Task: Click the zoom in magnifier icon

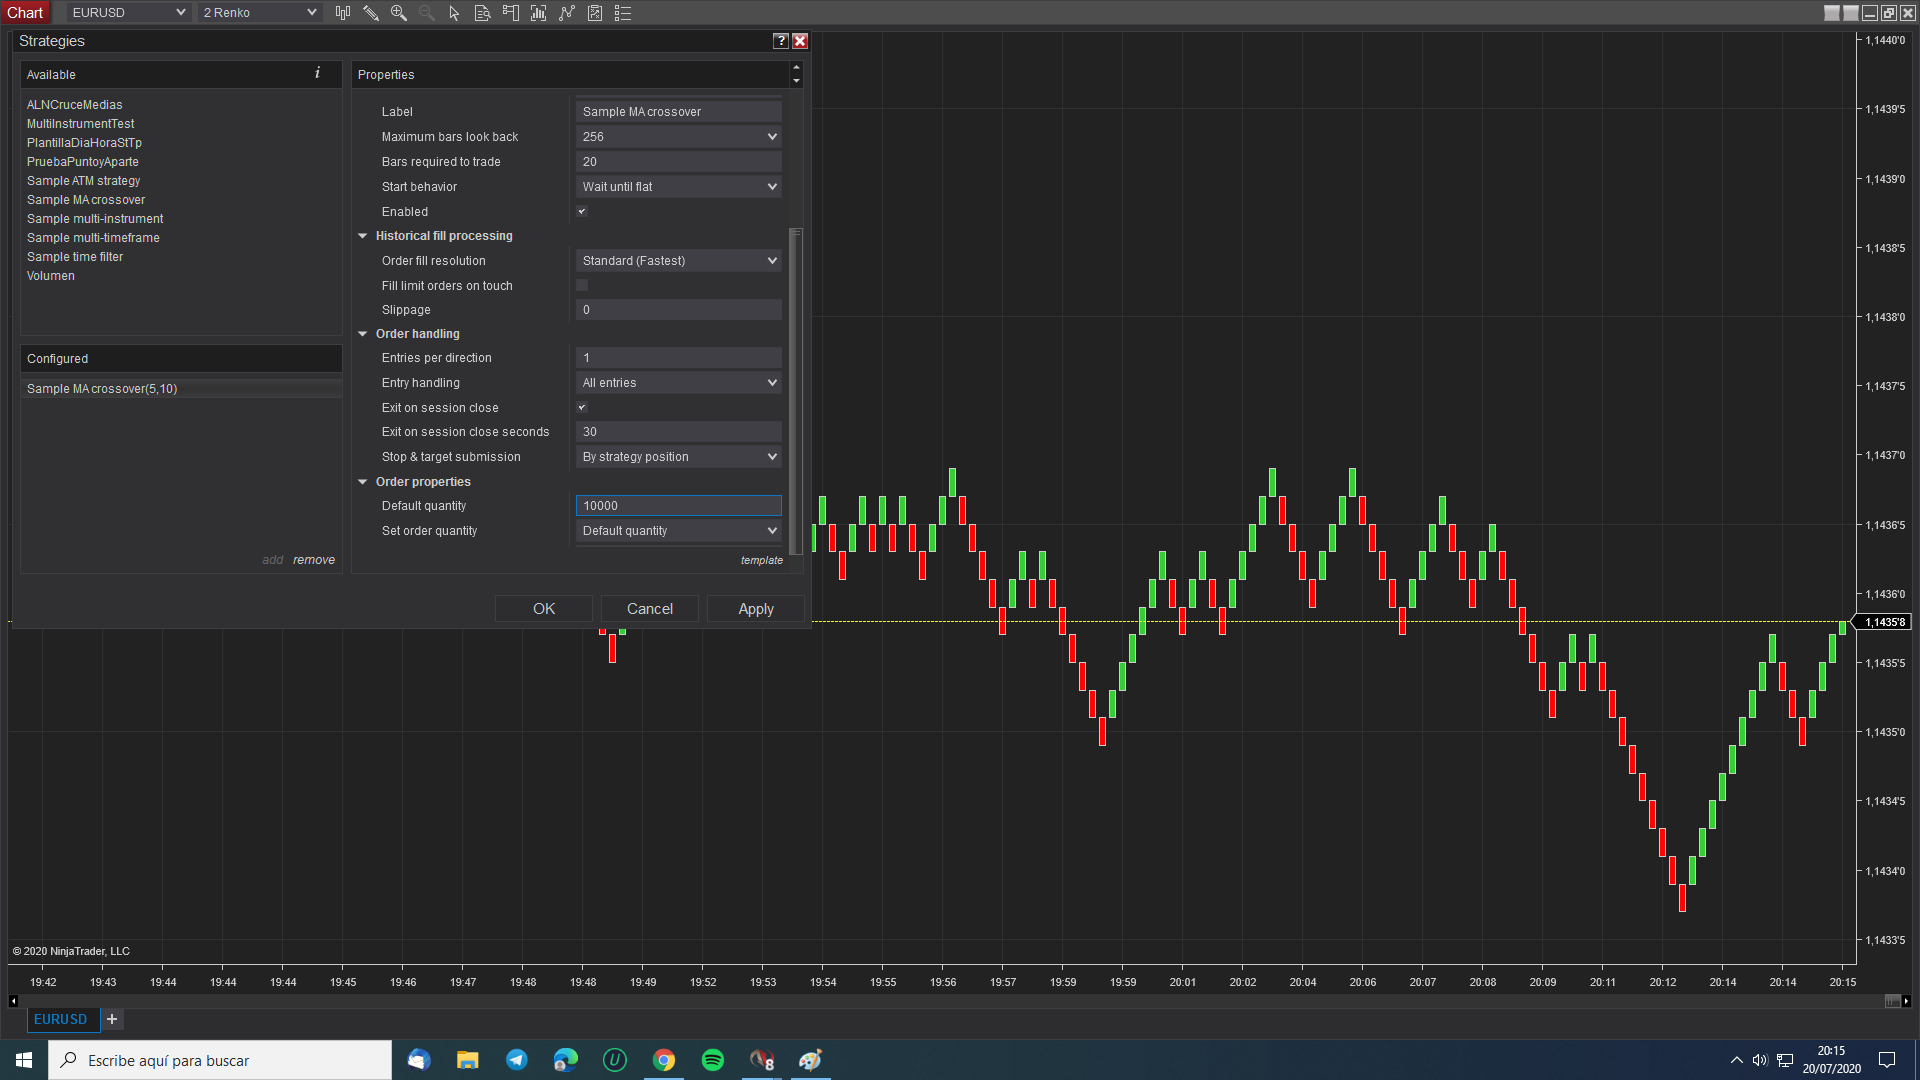Action: tap(399, 13)
